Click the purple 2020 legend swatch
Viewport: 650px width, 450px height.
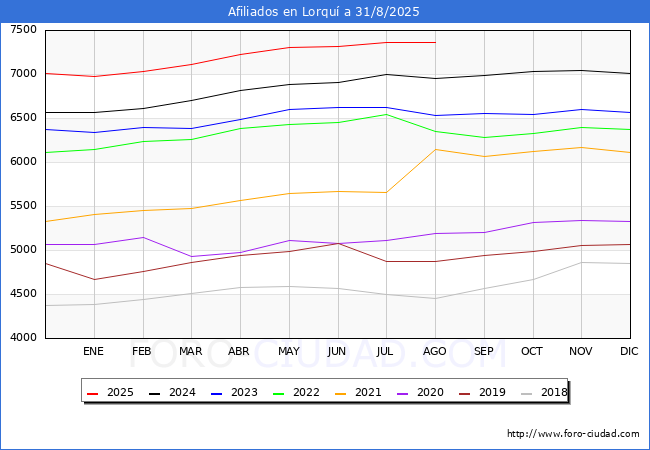[403, 393]
